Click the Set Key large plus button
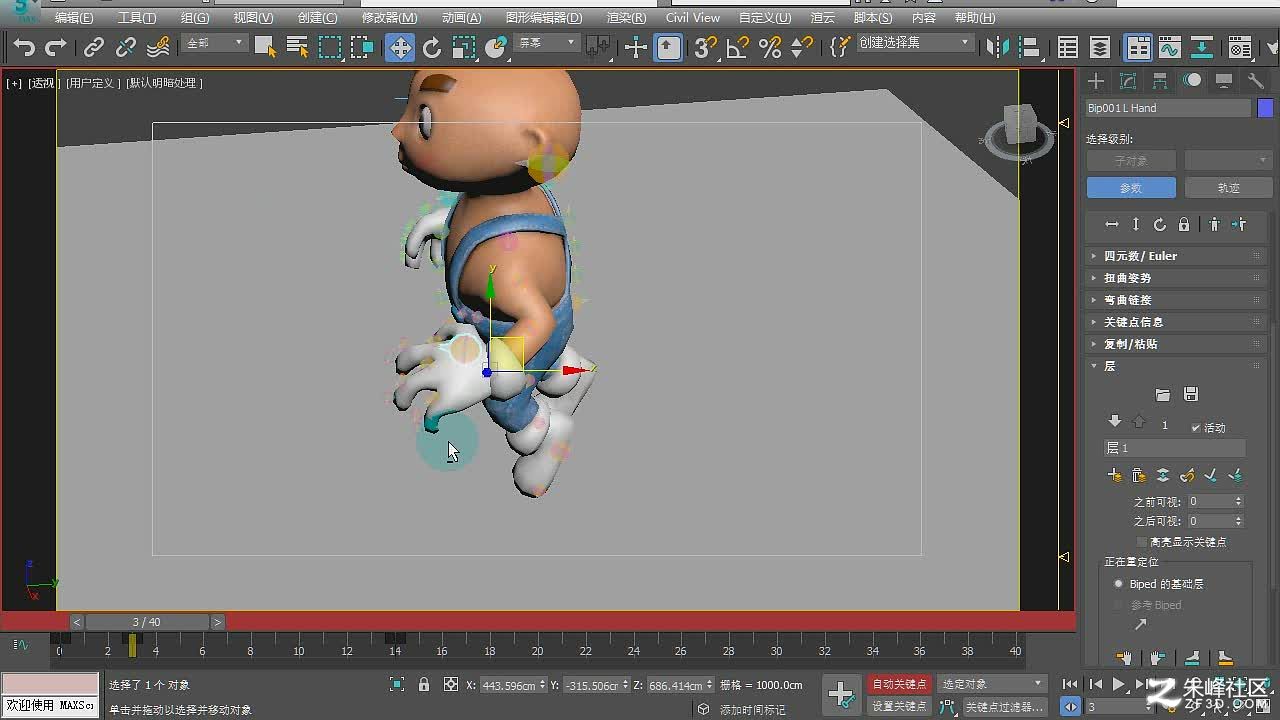 [x=841, y=694]
